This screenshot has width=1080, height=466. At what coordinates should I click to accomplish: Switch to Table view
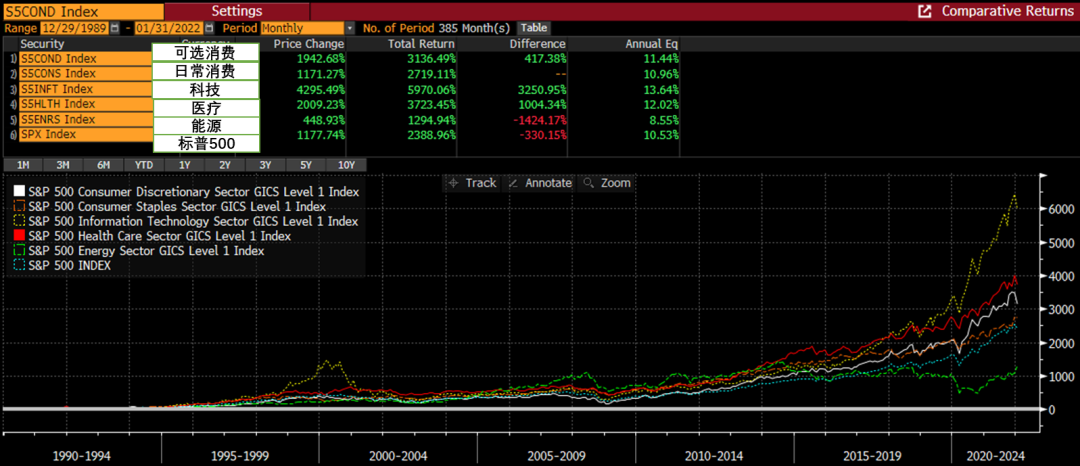[x=534, y=28]
